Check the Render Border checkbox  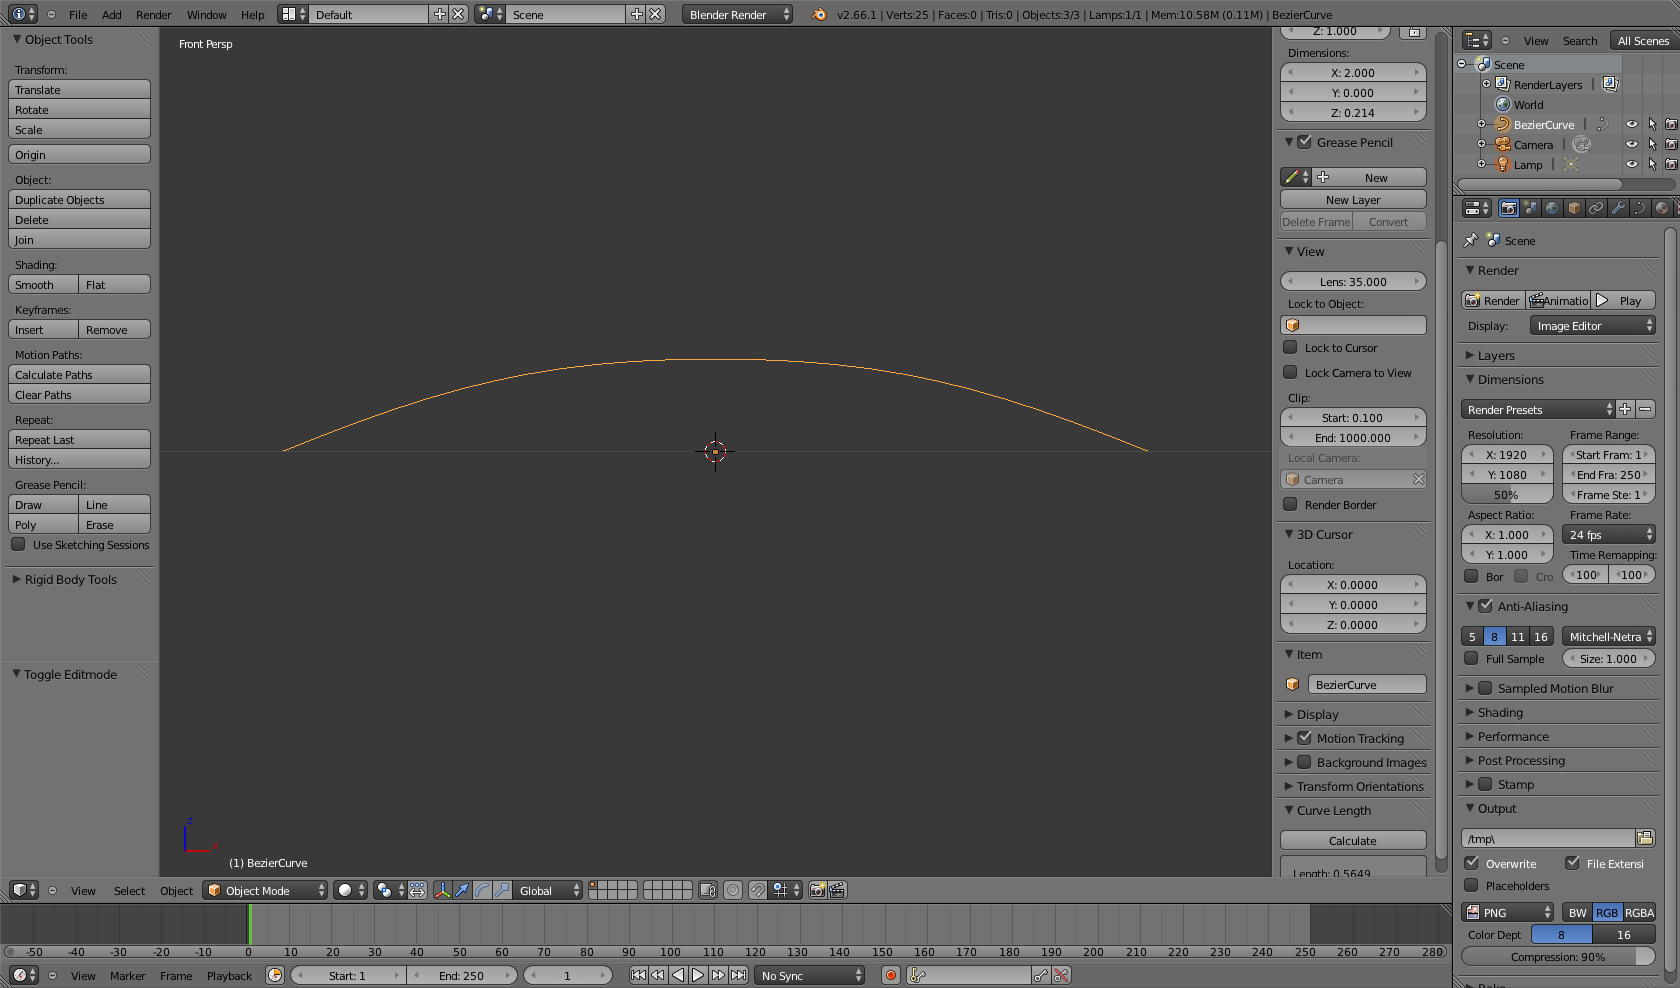click(1290, 504)
